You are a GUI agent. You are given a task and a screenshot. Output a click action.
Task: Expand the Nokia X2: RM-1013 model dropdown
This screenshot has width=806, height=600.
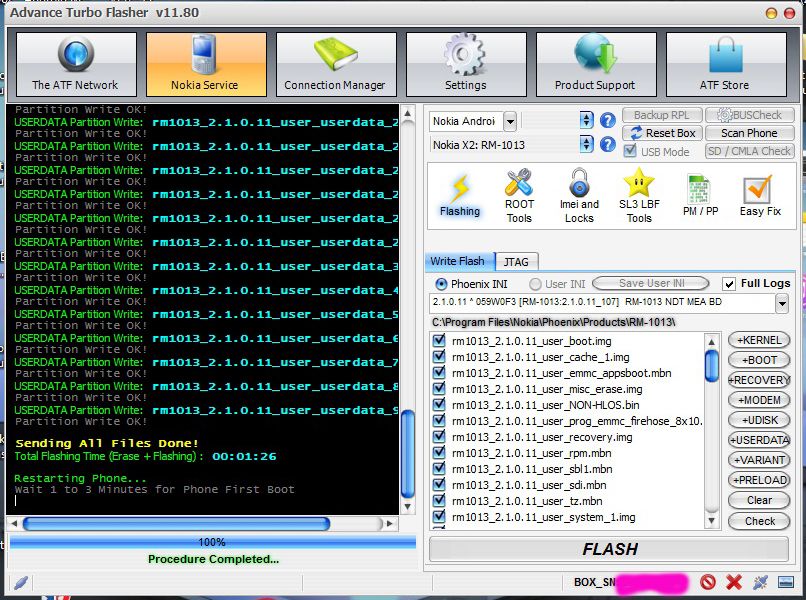[x=587, y=145]
